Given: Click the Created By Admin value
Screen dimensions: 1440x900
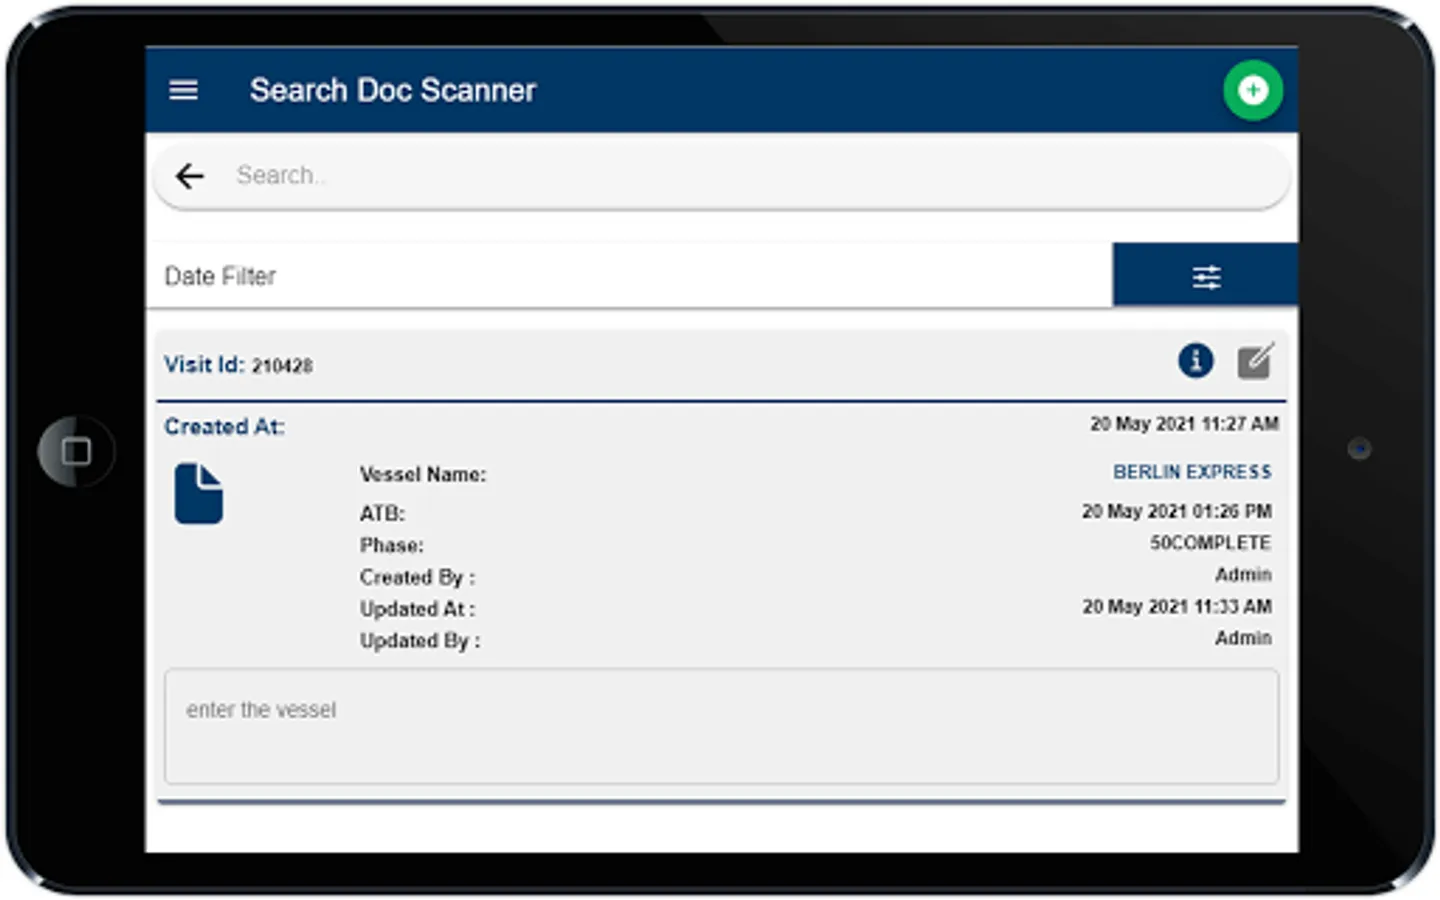Looking at the screenshot, I should tap(1243, 574).
